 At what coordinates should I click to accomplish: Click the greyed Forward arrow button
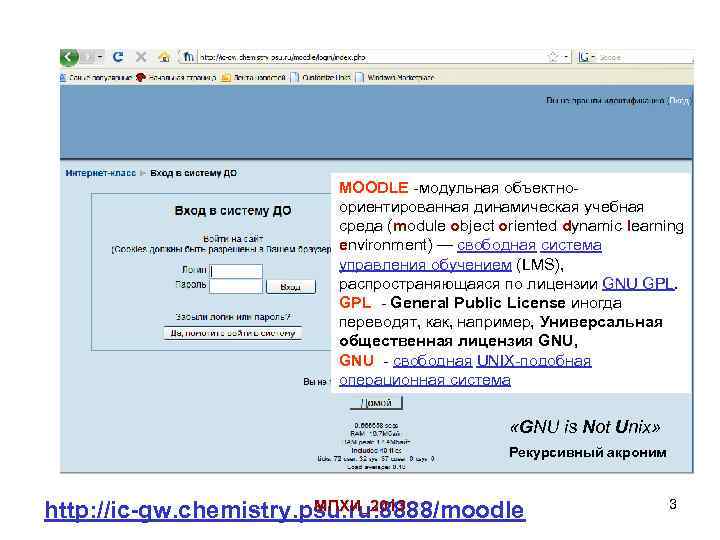[88, 57]
